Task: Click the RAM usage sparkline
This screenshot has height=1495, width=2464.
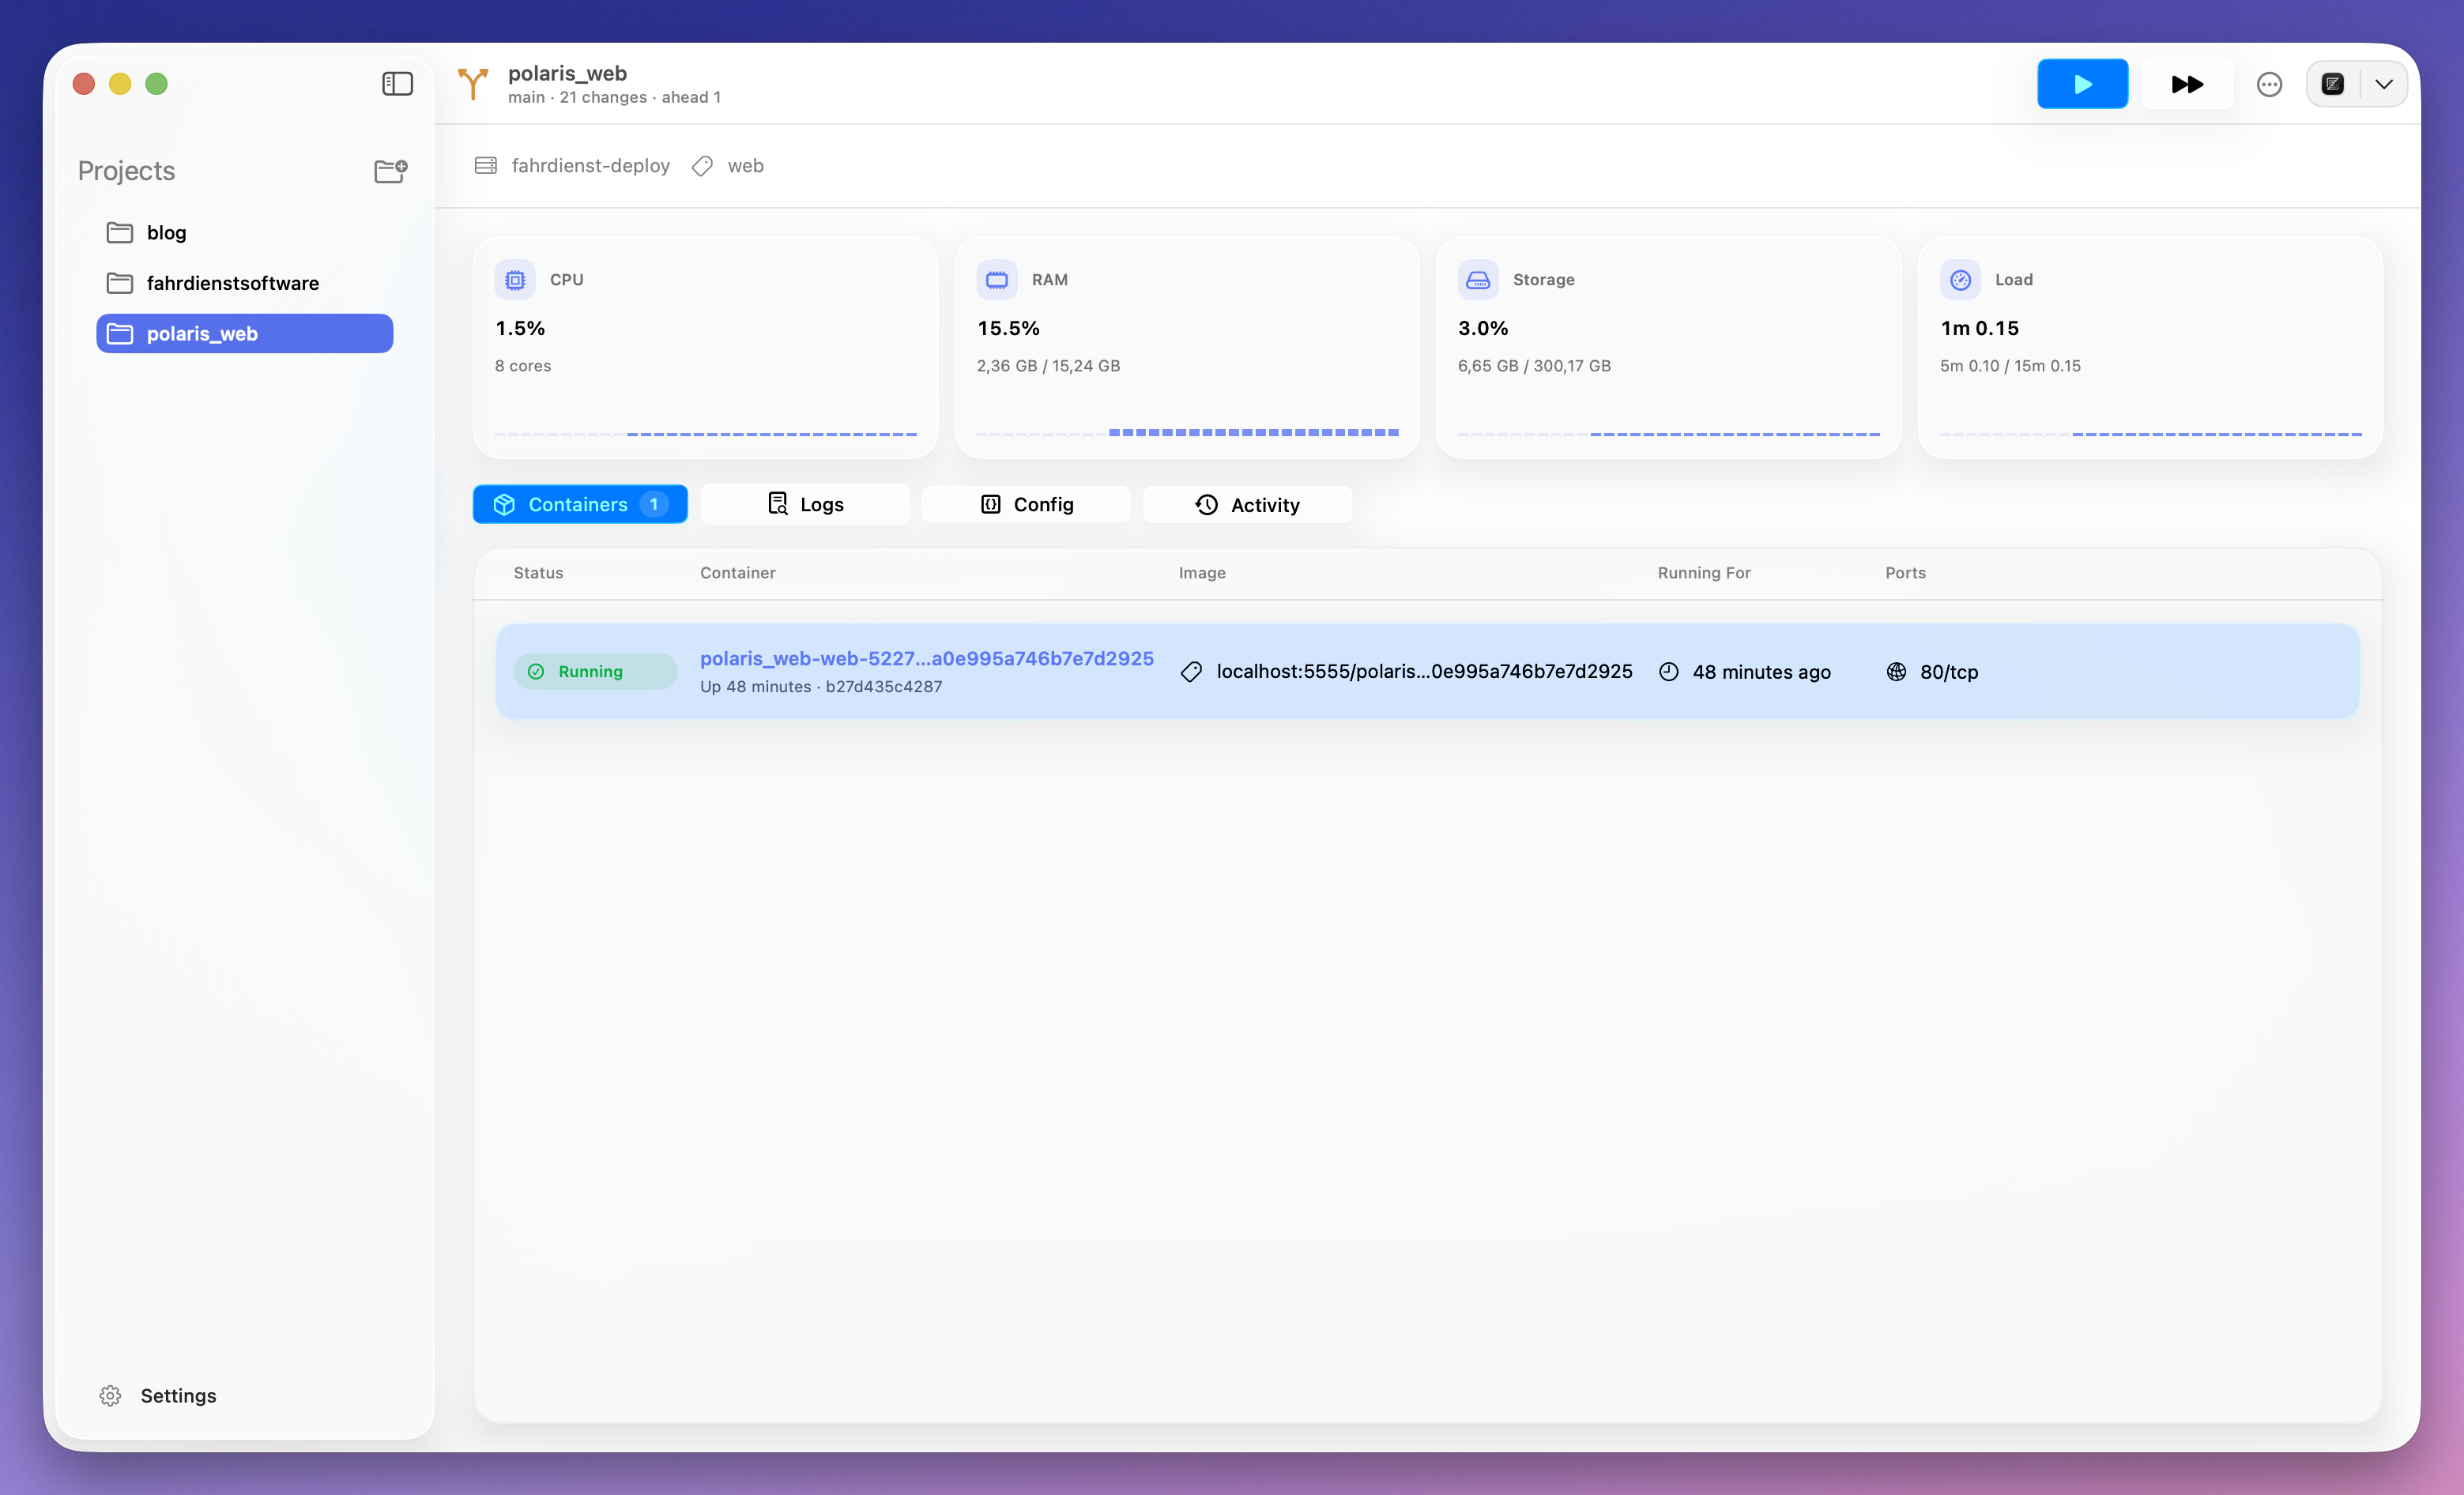Action: (1187, 433)
